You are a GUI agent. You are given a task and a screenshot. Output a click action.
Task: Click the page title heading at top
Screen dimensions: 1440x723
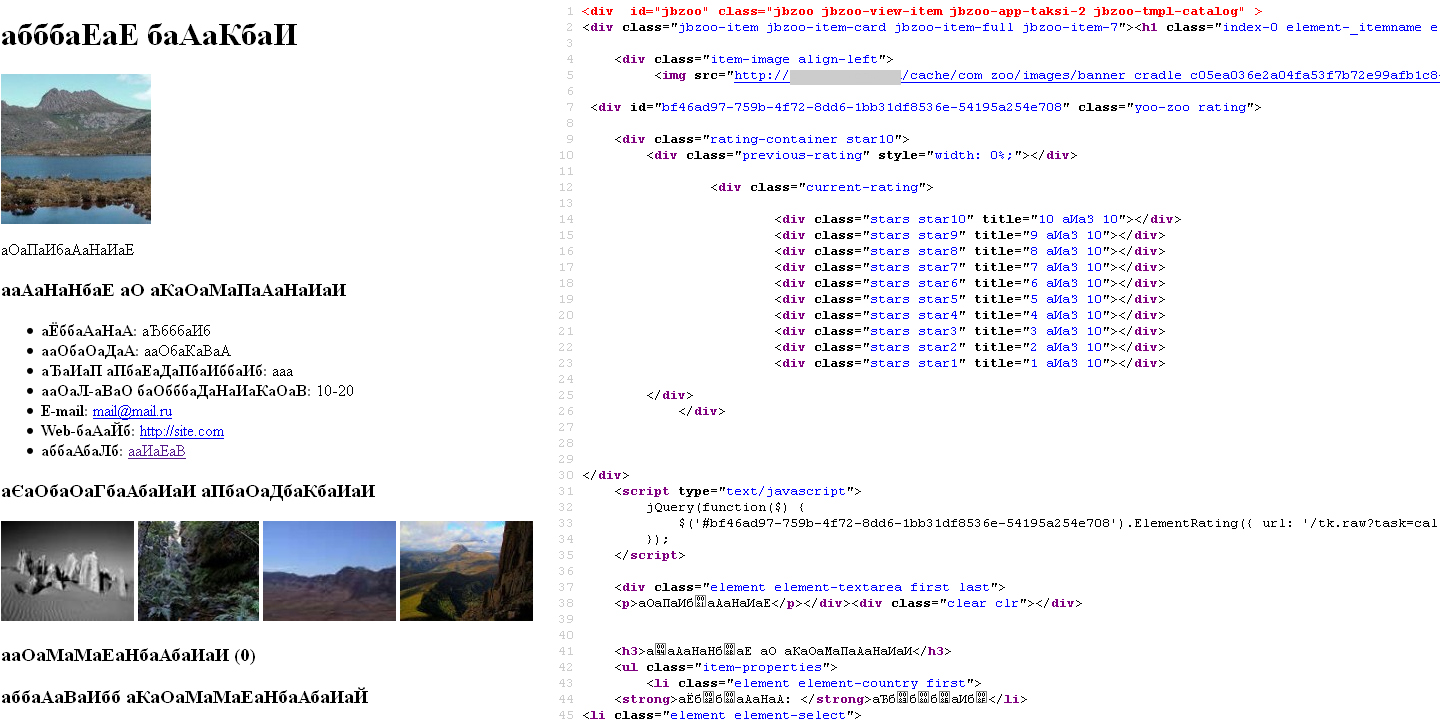coord(149,37)
